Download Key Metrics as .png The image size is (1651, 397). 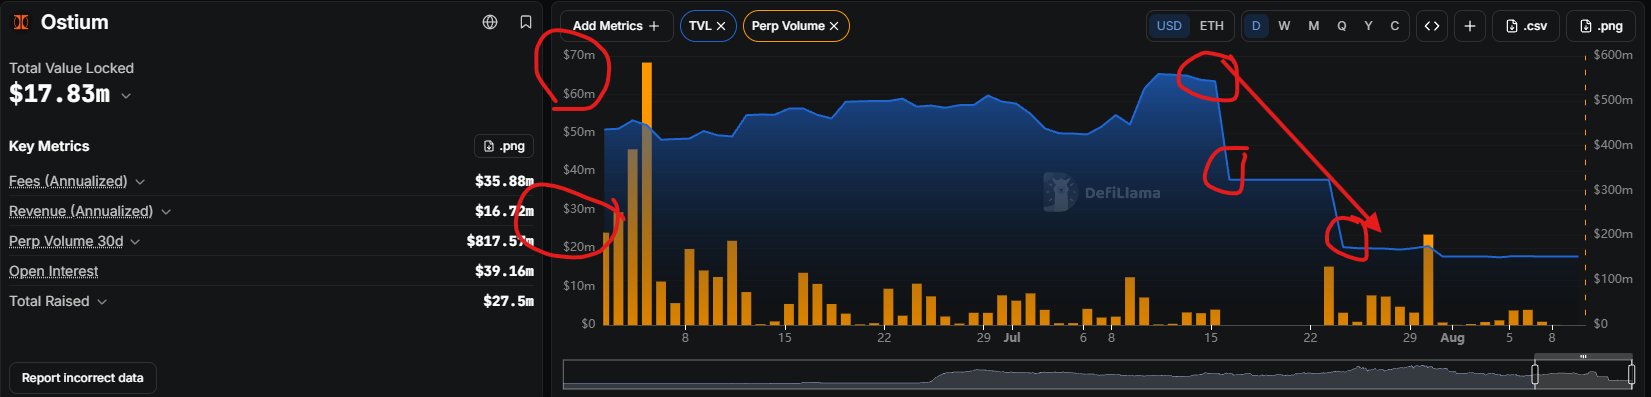[x=504, y=146]
